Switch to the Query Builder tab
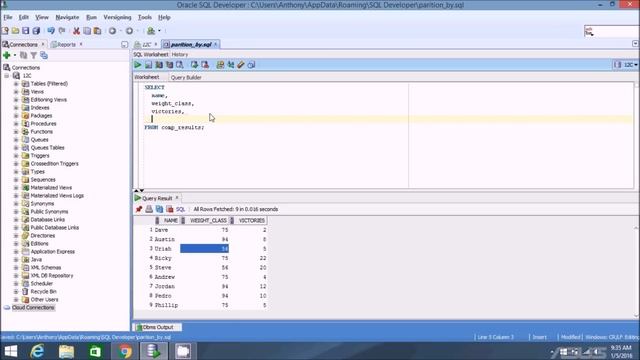This screenshot has width=640, height=360. click(x=186, y=77)
